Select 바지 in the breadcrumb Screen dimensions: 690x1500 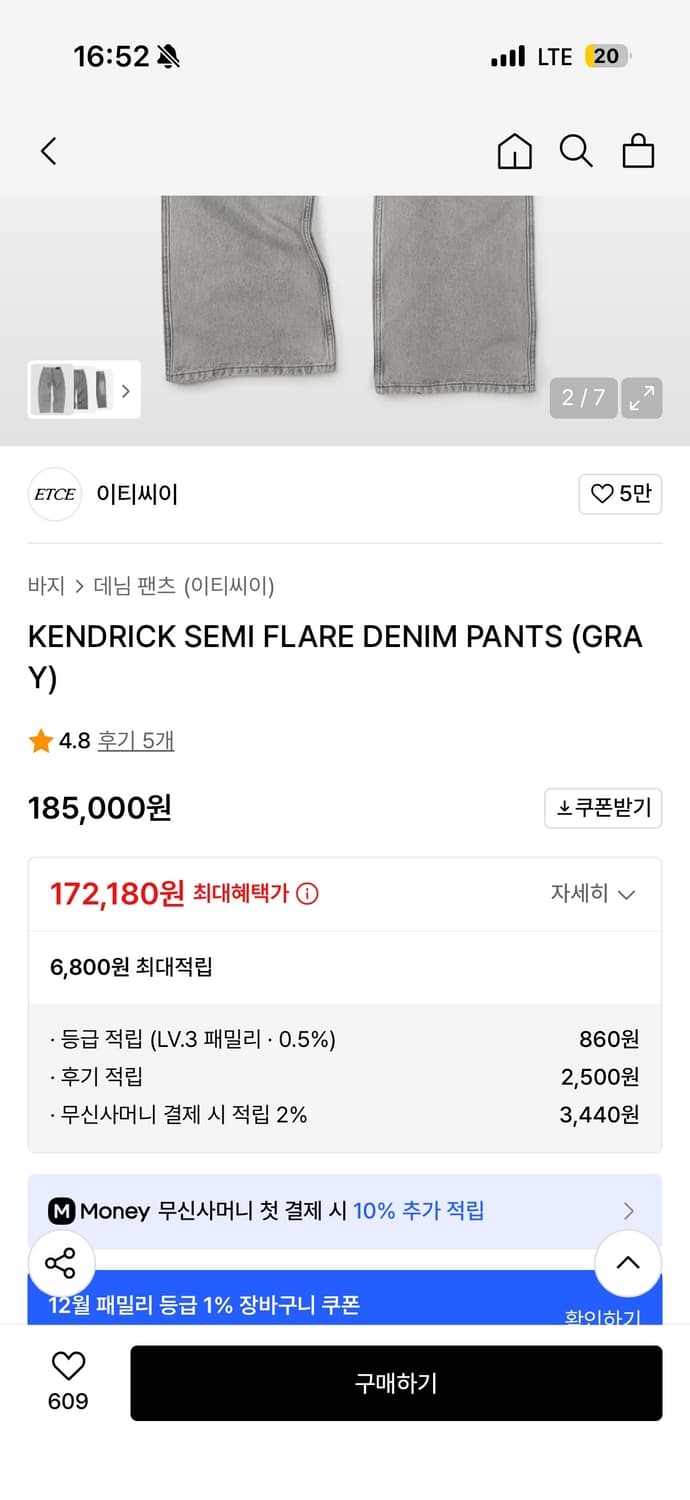43,586
